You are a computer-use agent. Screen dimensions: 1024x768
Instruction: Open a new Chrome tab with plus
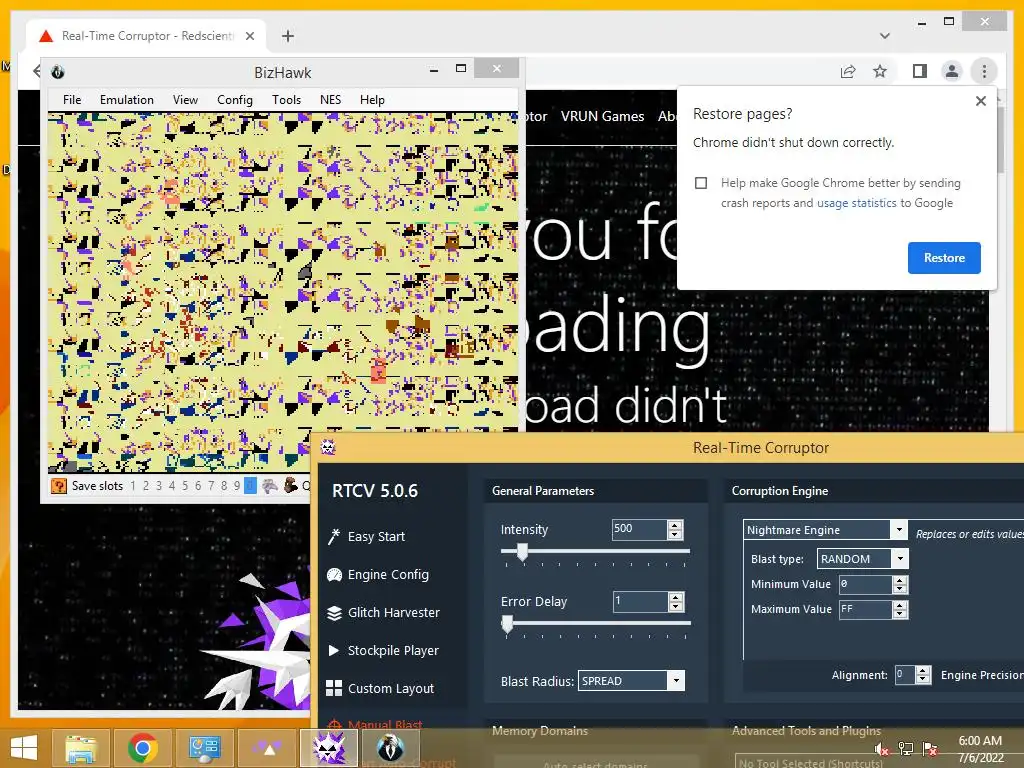click(x=288, y=36)
